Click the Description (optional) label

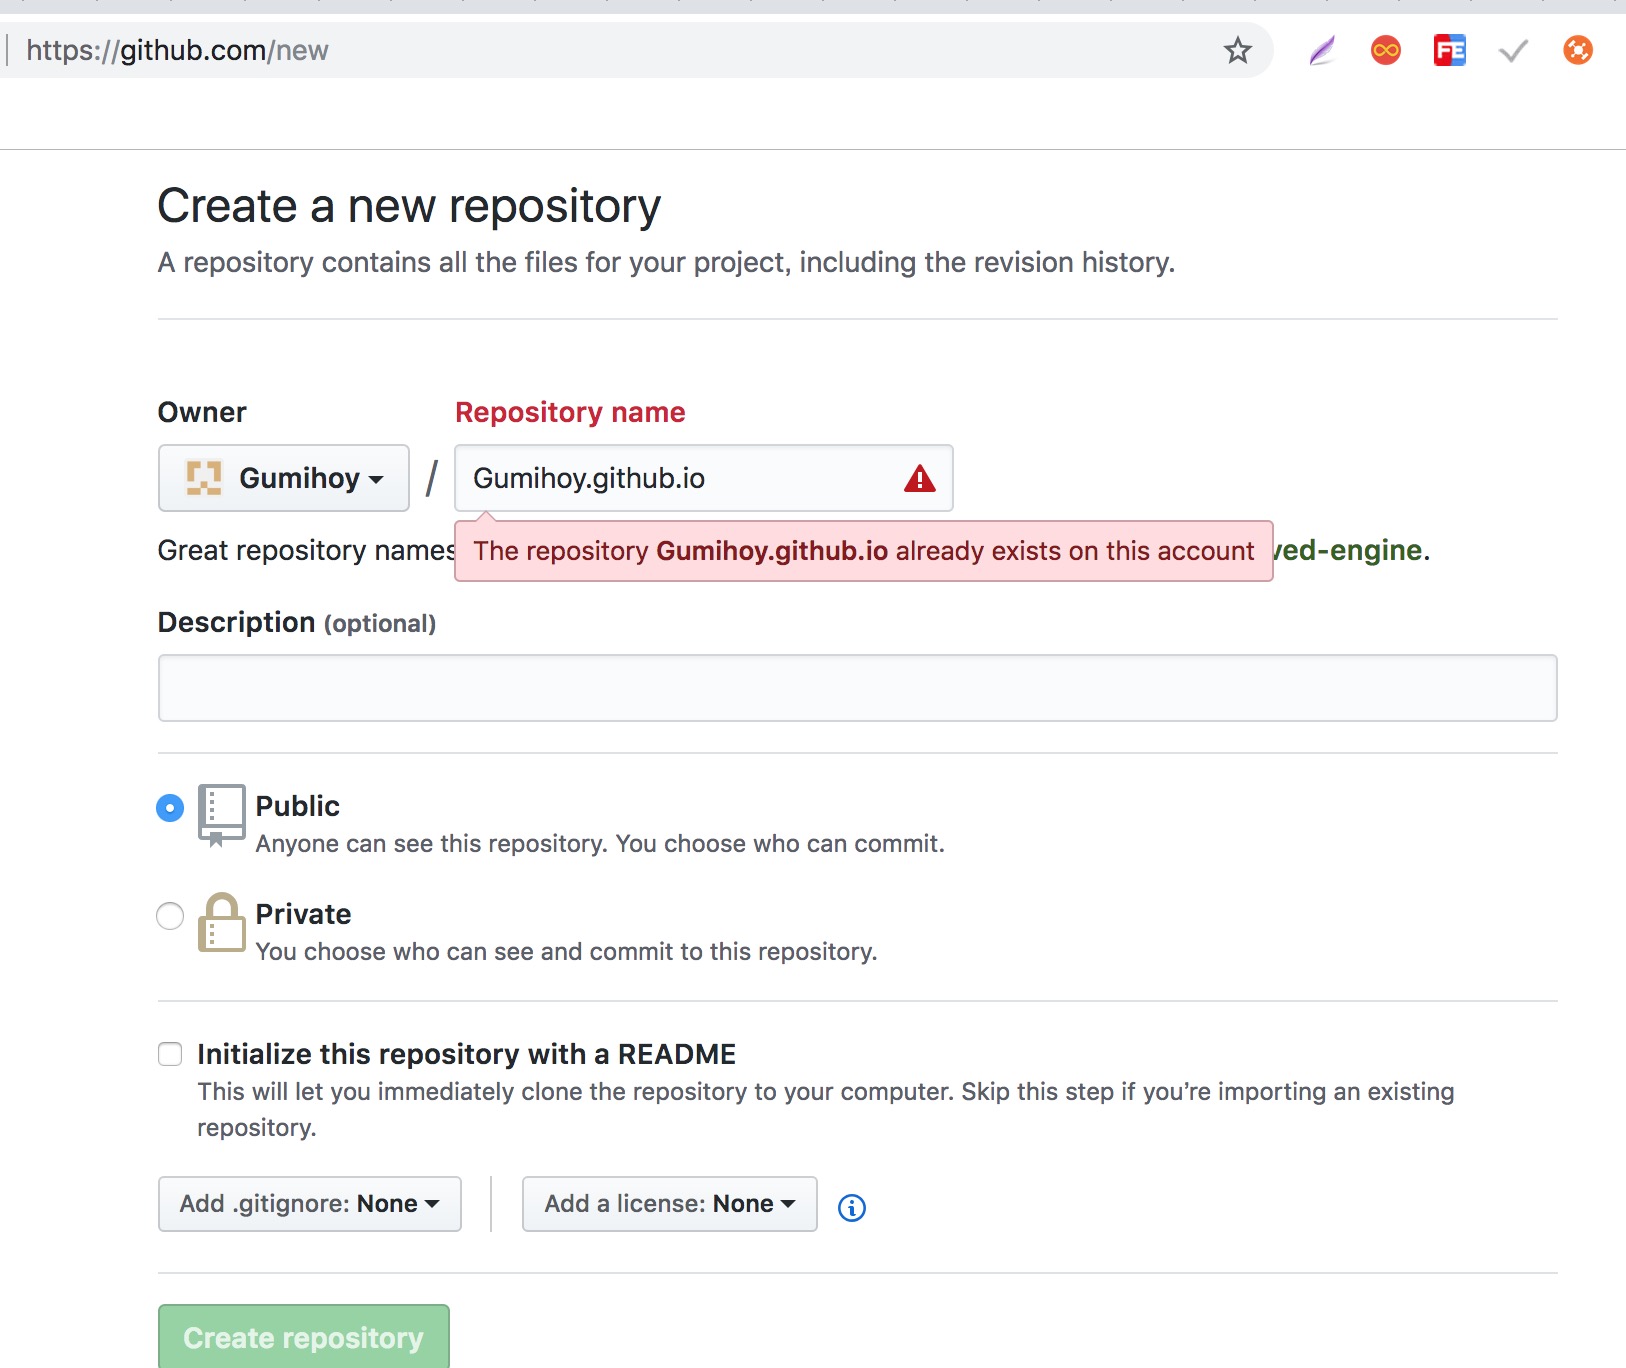(297, 622)
